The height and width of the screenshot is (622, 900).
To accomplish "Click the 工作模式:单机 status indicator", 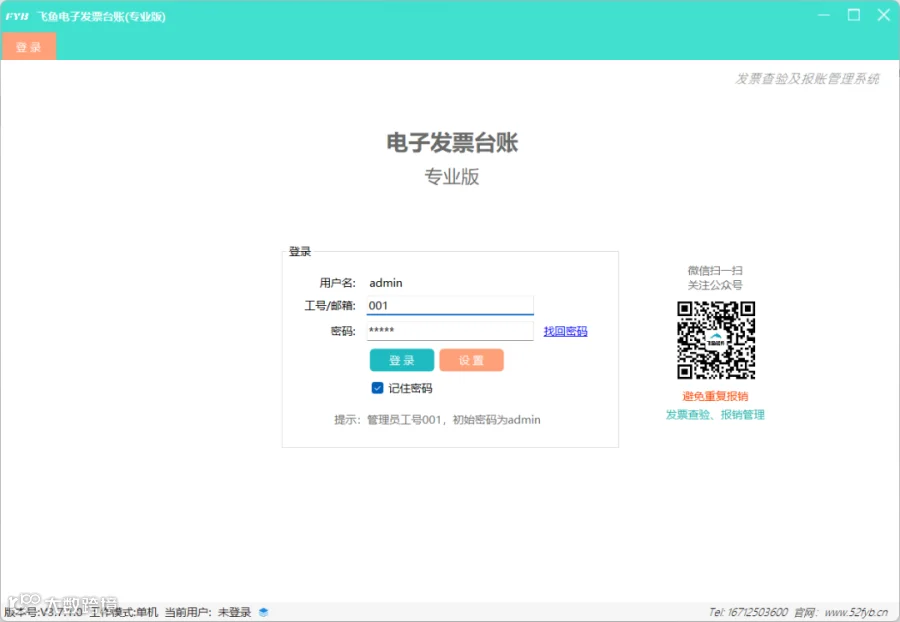I will (x=123, y=612).
